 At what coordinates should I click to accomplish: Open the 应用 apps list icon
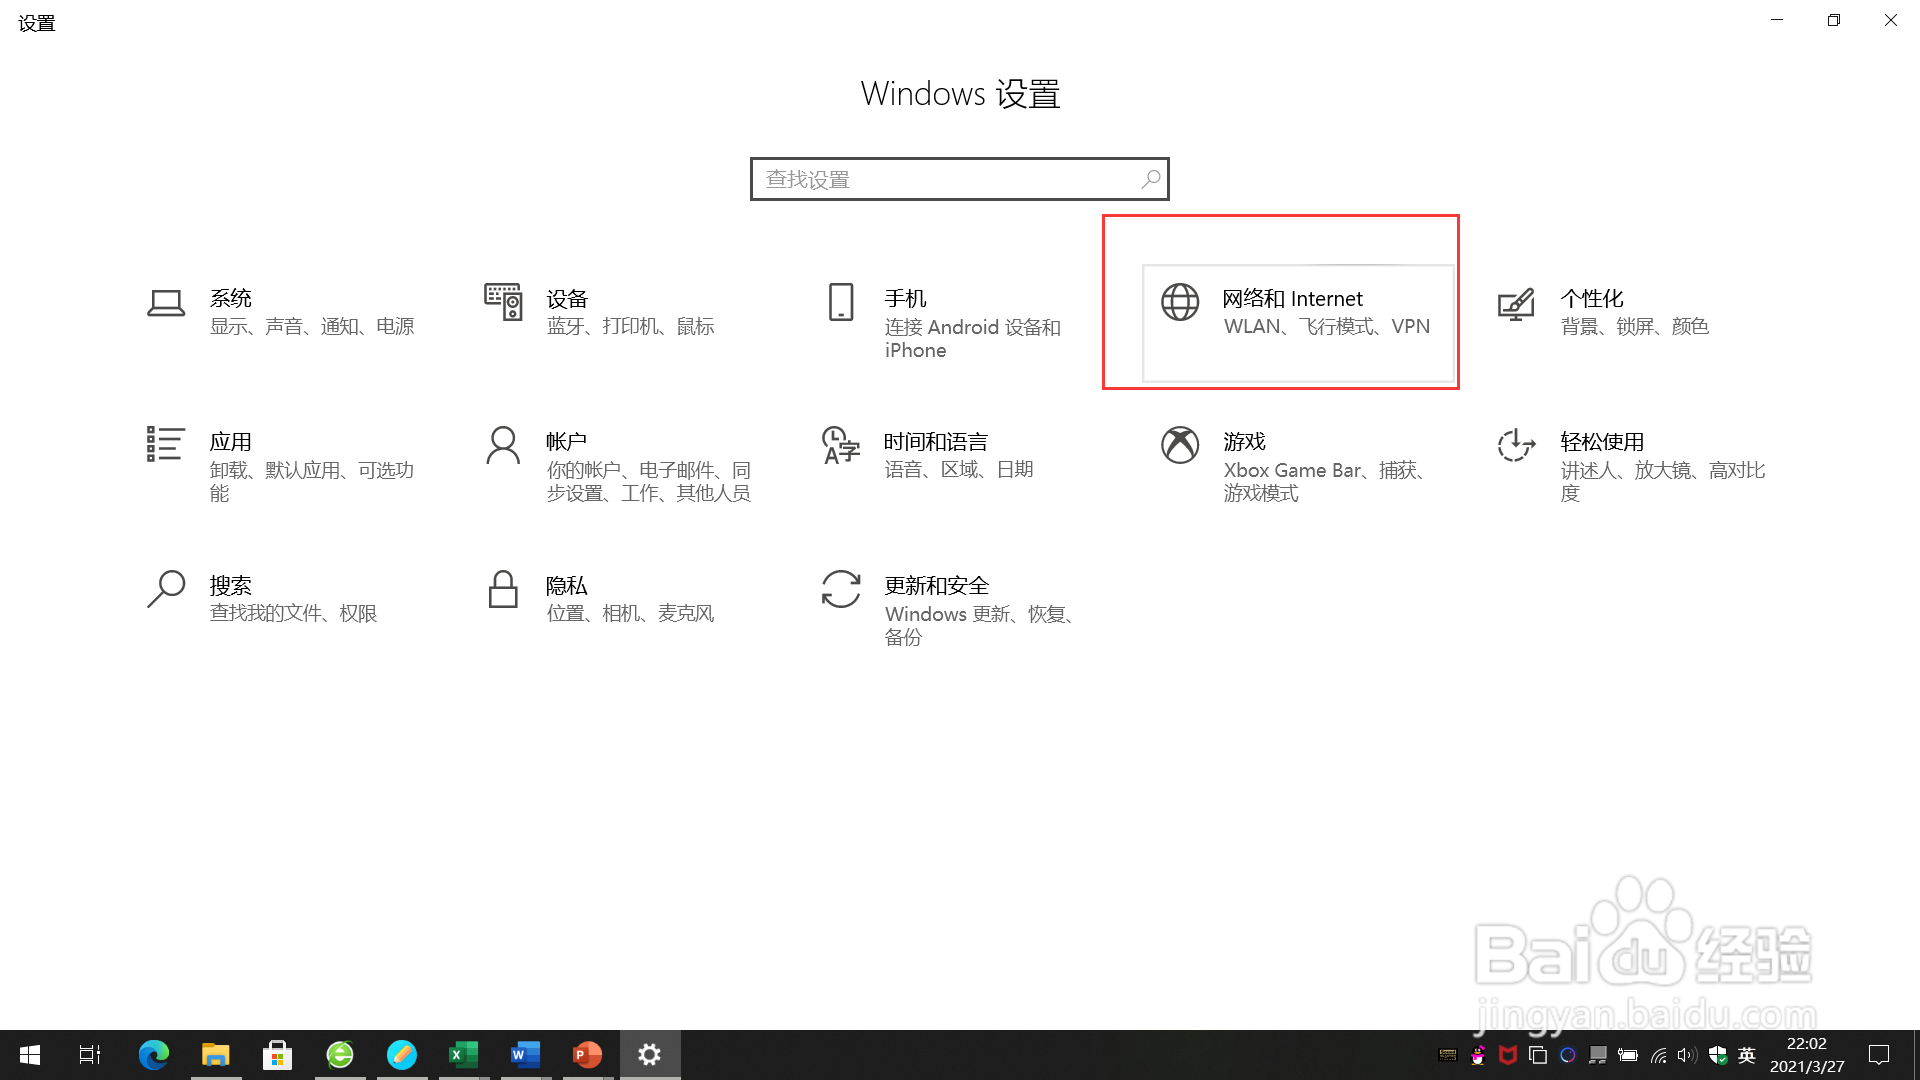[x=165, y=444]
